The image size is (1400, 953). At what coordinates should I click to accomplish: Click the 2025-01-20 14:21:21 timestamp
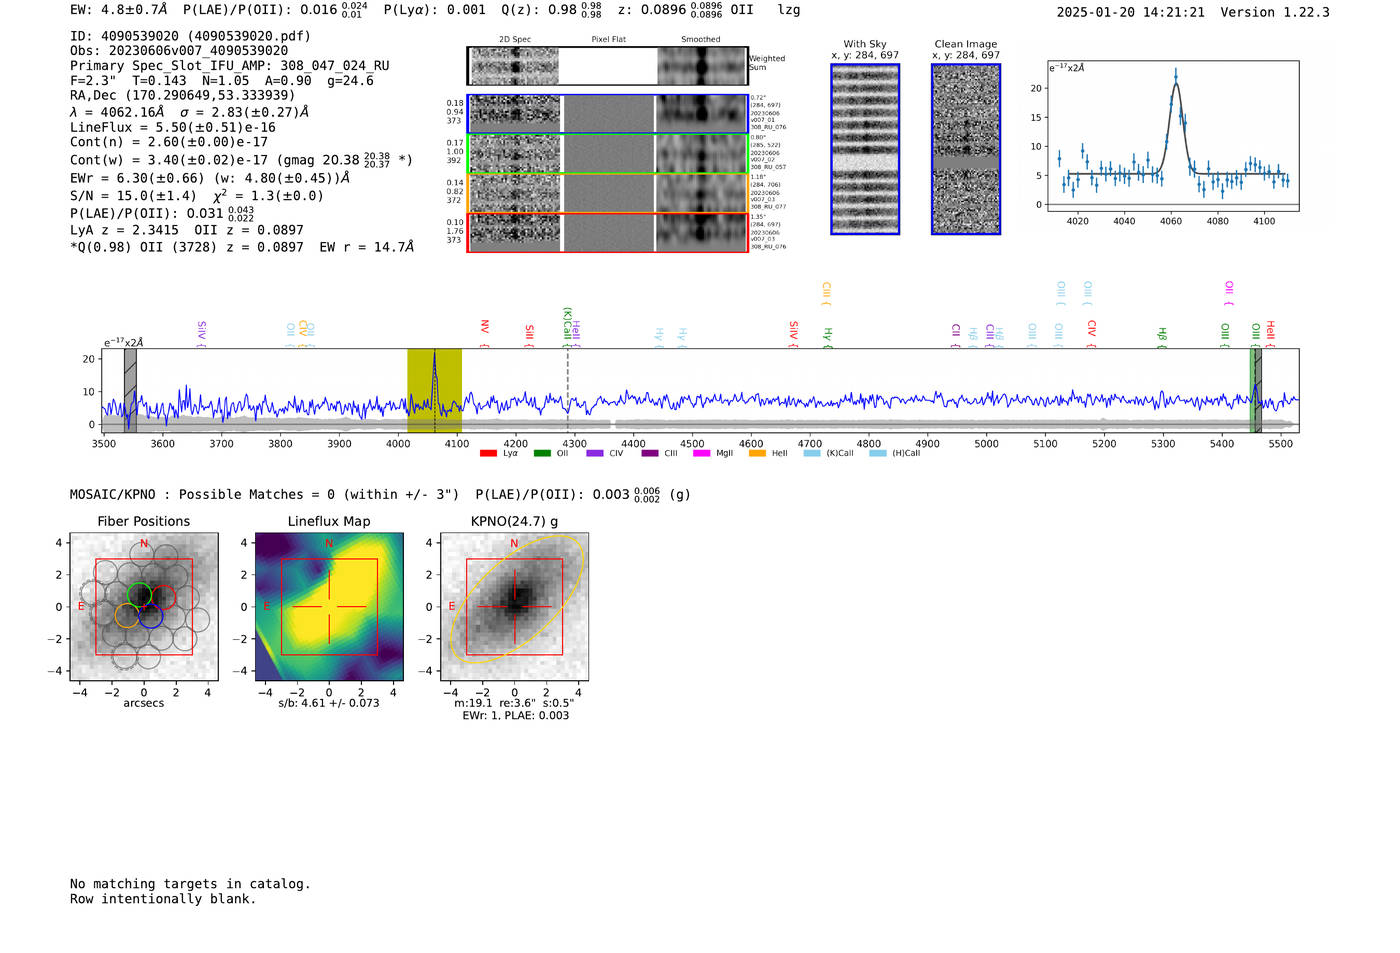[1131, 12]
